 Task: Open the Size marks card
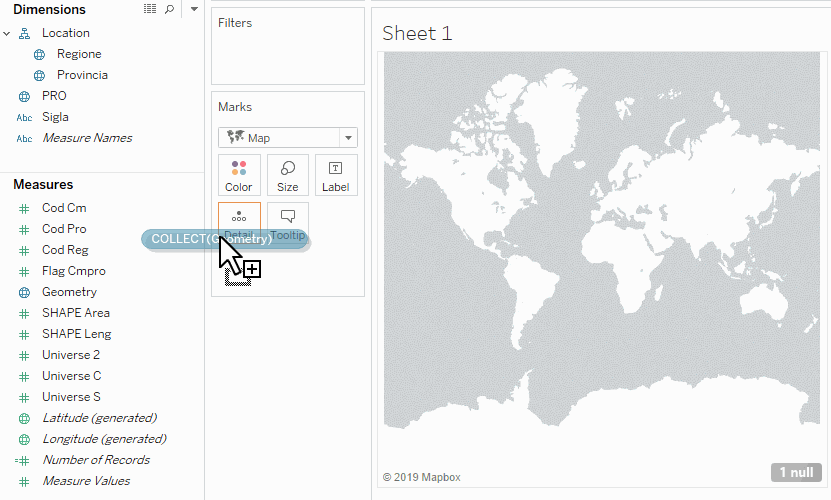(x=288, y=175)
